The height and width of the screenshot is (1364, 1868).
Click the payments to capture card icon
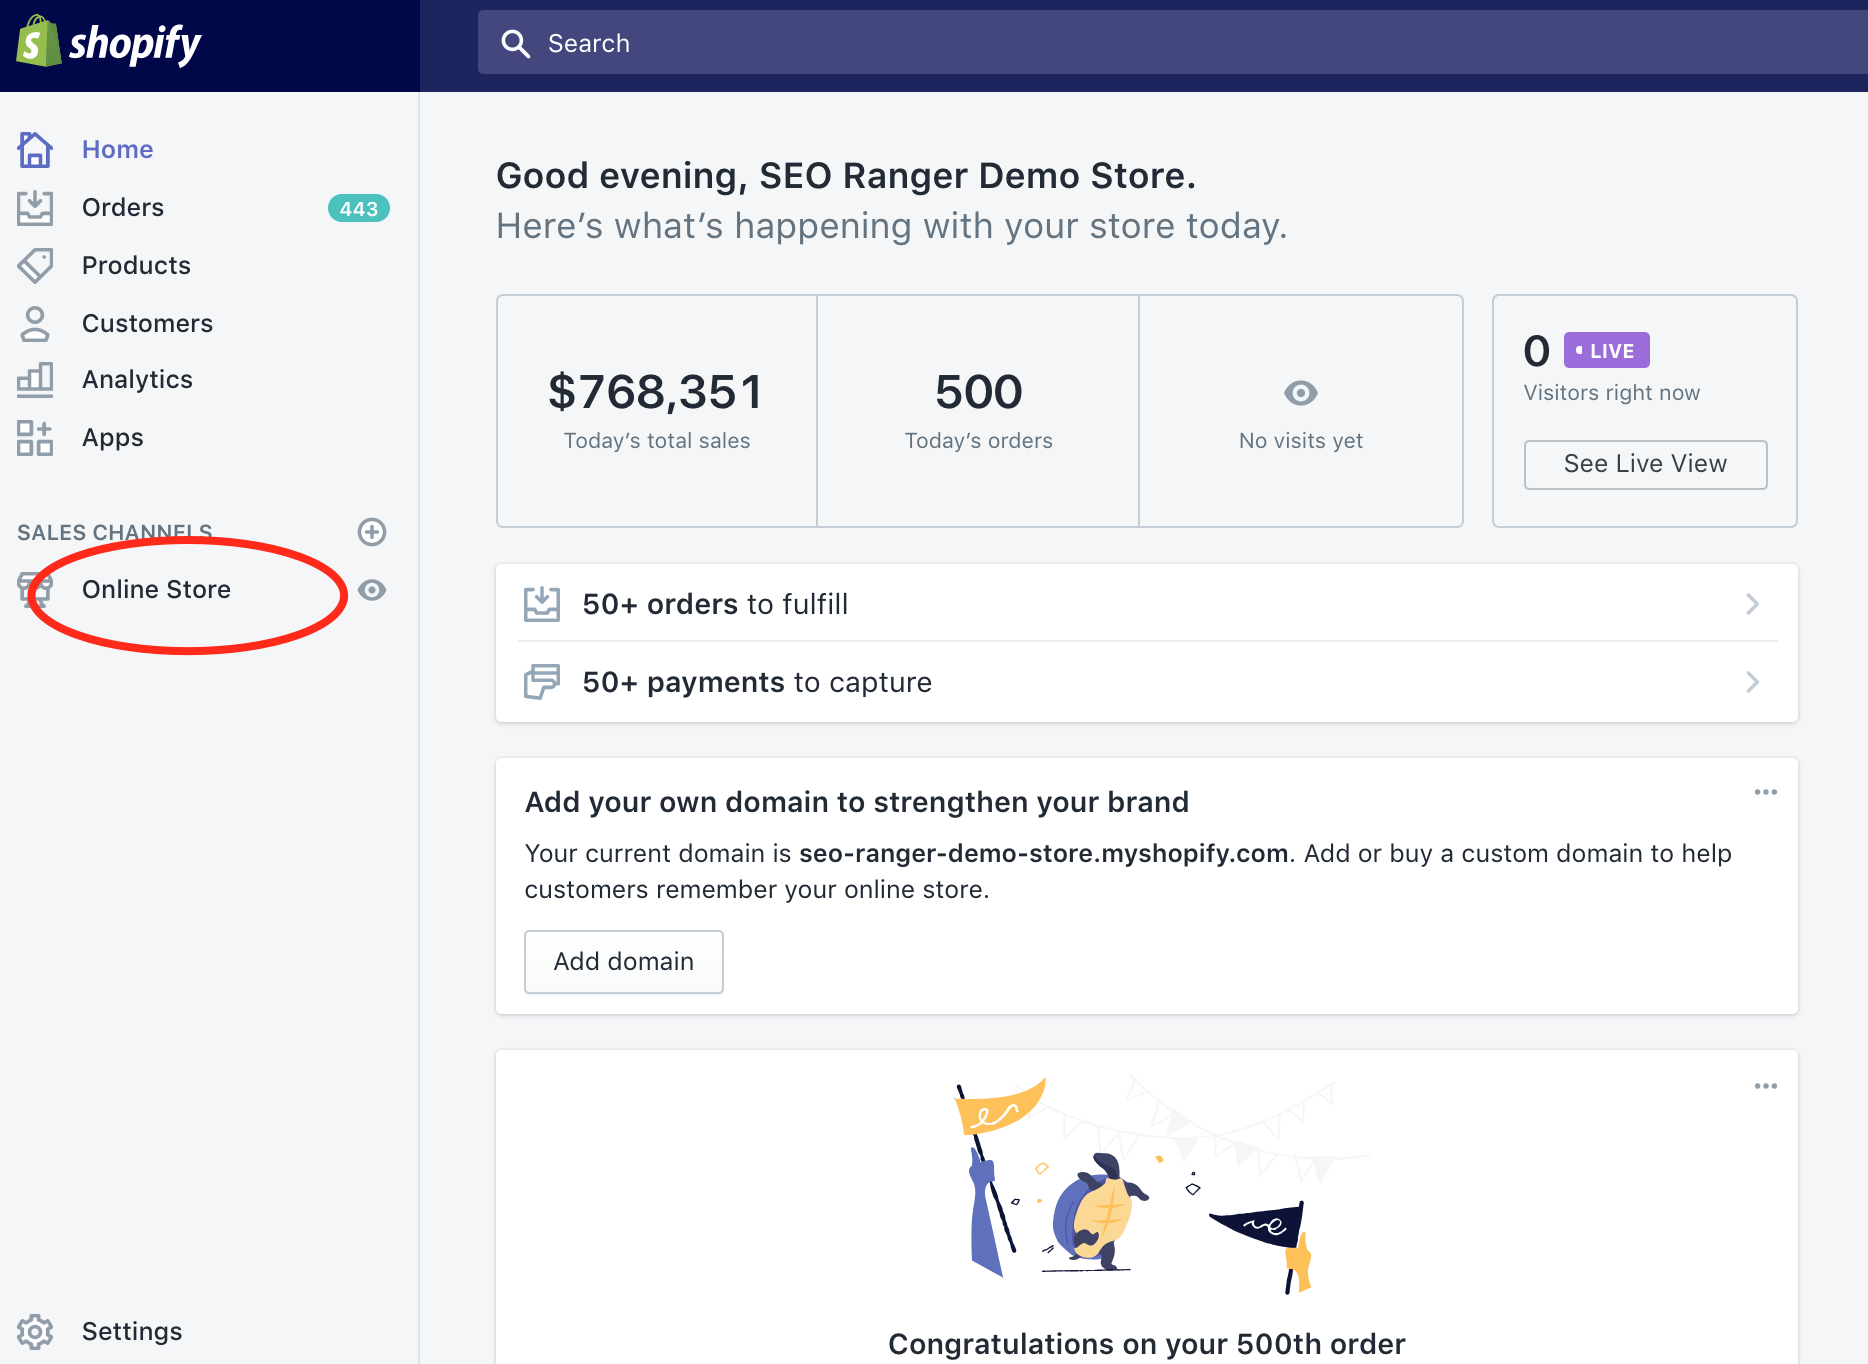[x=542, y=682]
